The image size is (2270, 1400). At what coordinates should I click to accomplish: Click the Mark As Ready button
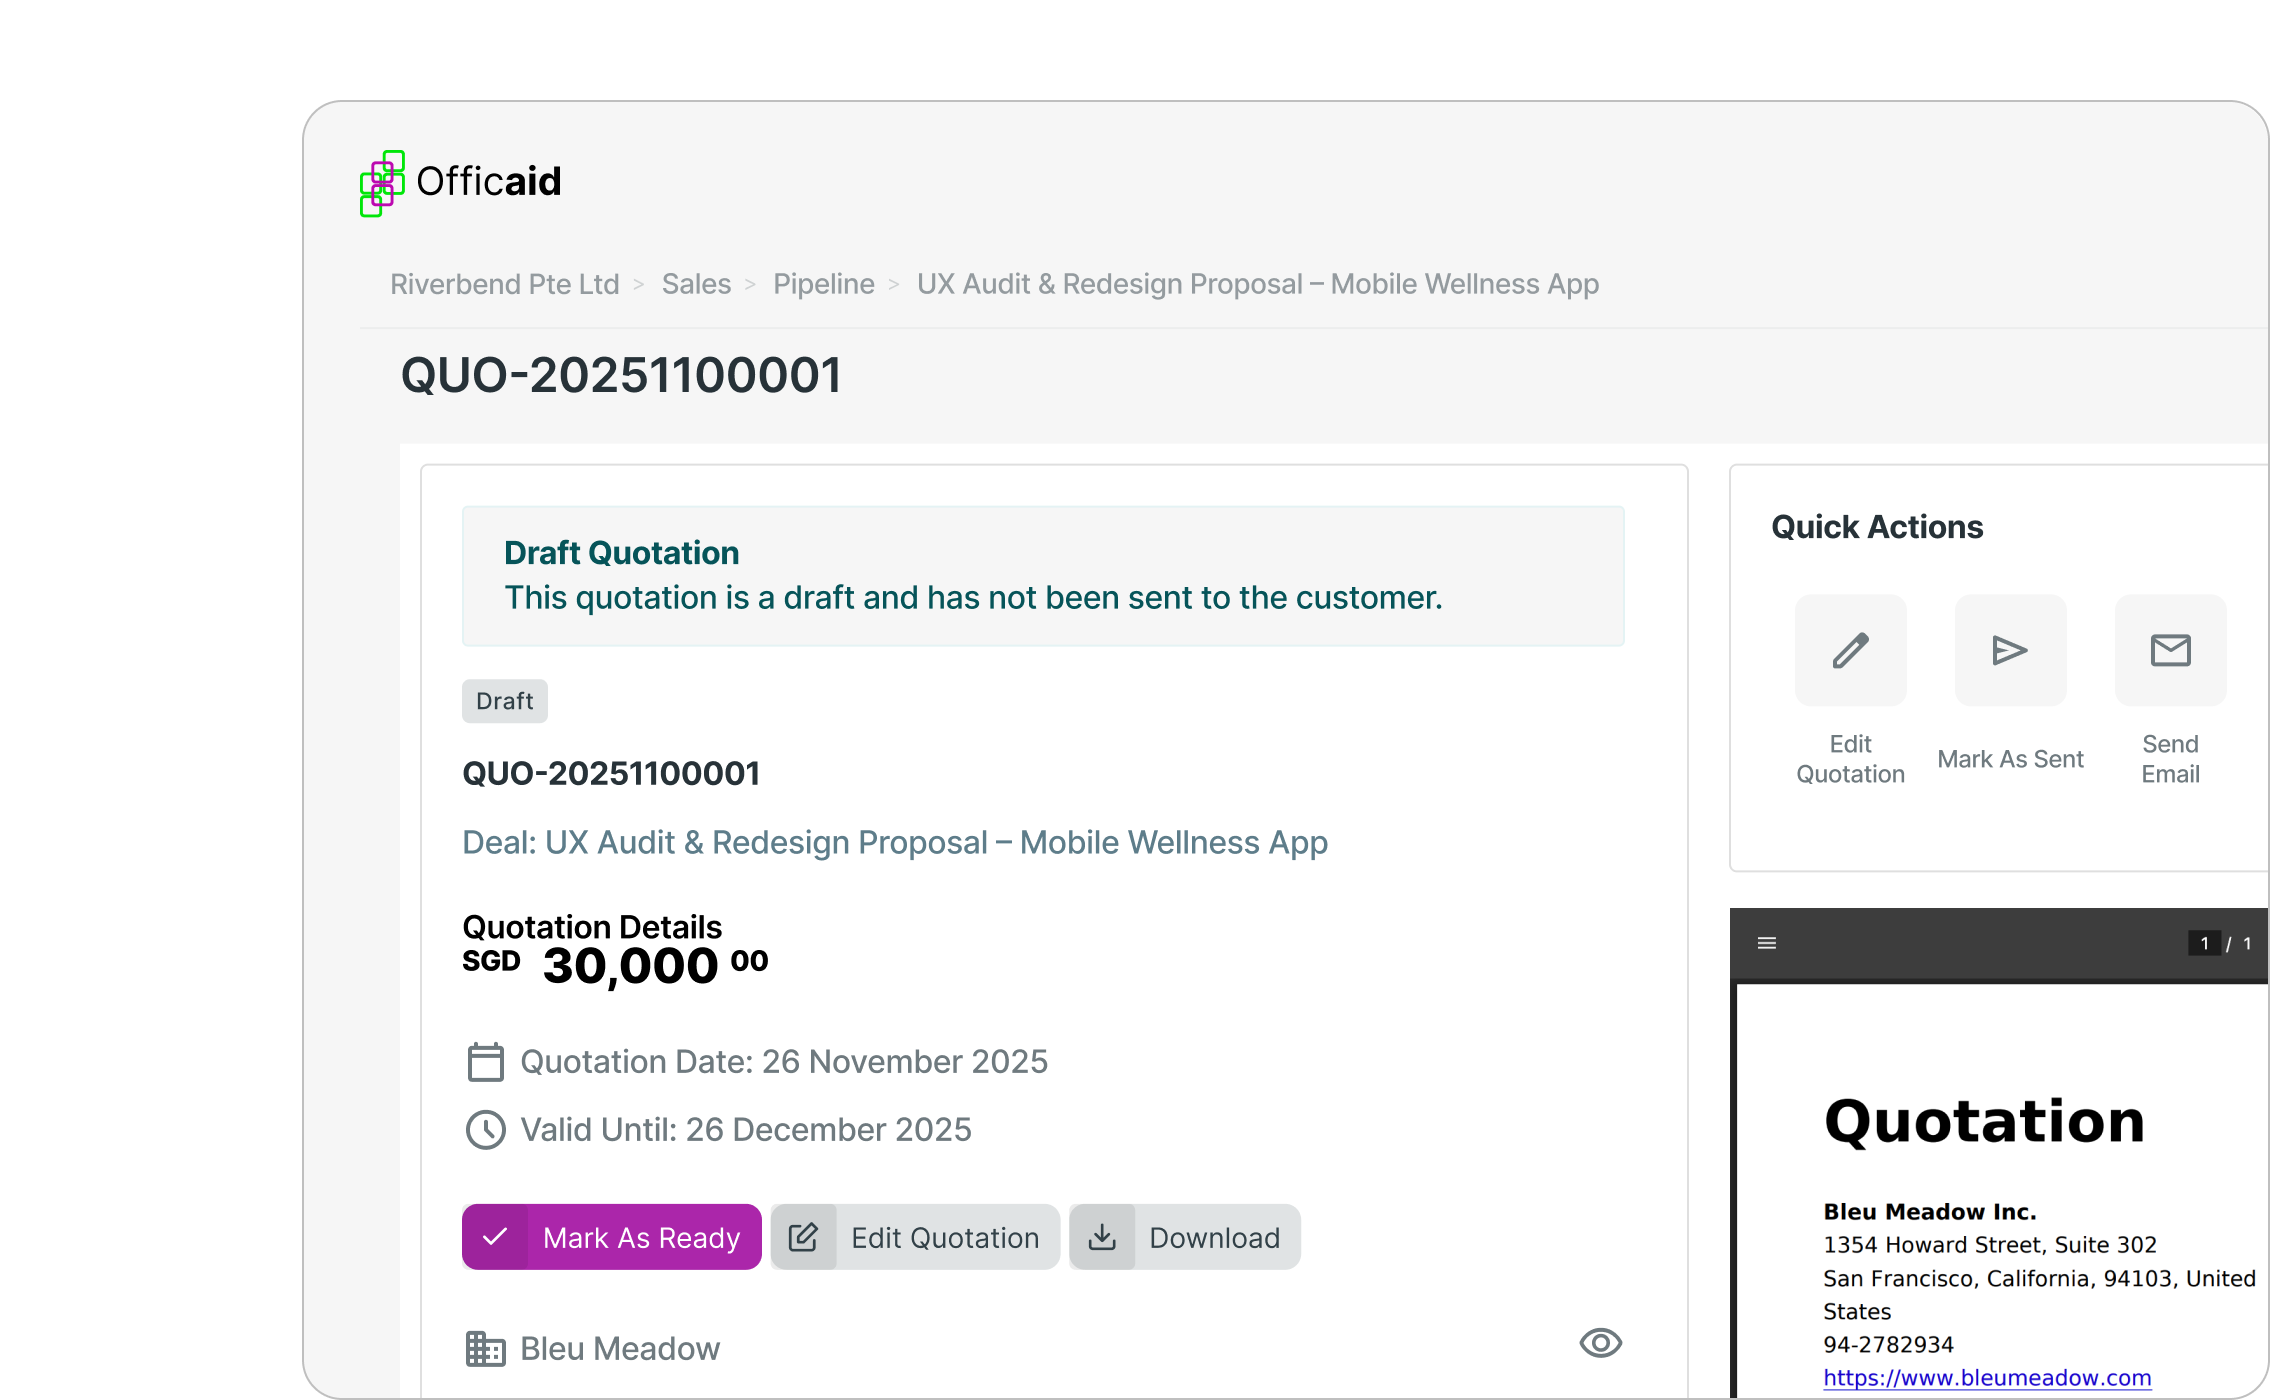pyautogui.click(x=611, y=1237)
